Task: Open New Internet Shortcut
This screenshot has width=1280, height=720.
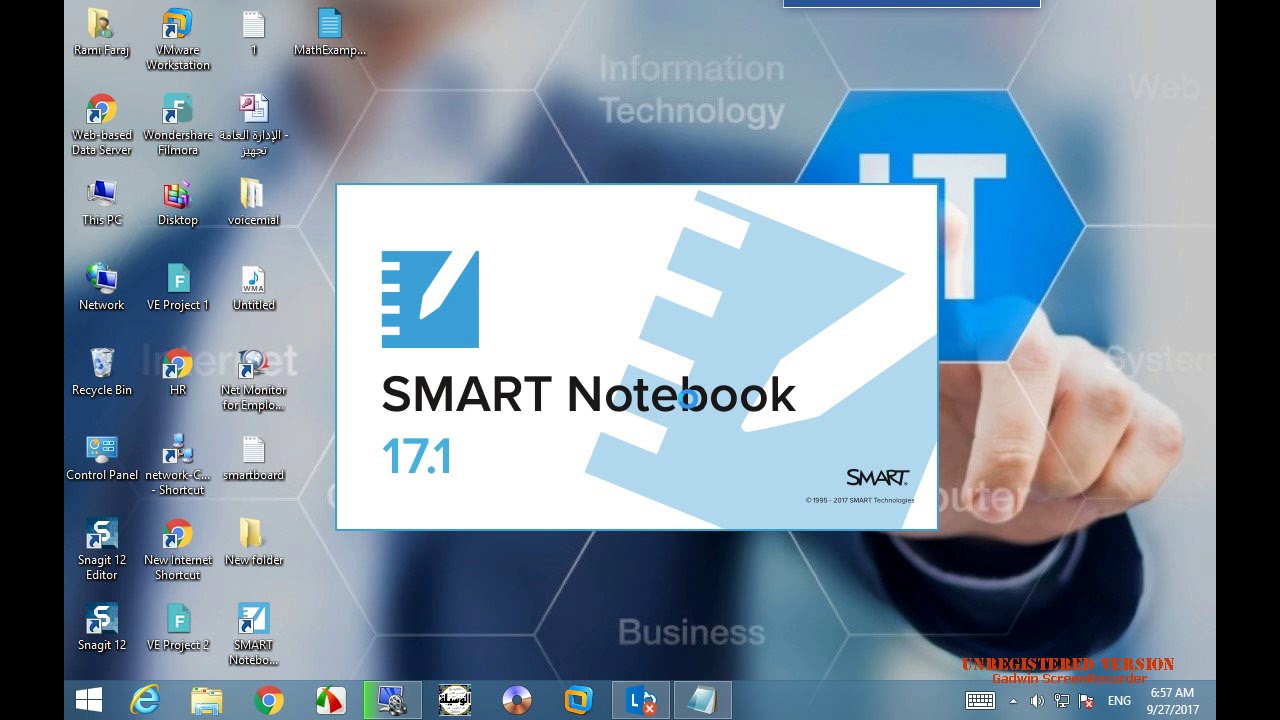Action: point(178,550)
